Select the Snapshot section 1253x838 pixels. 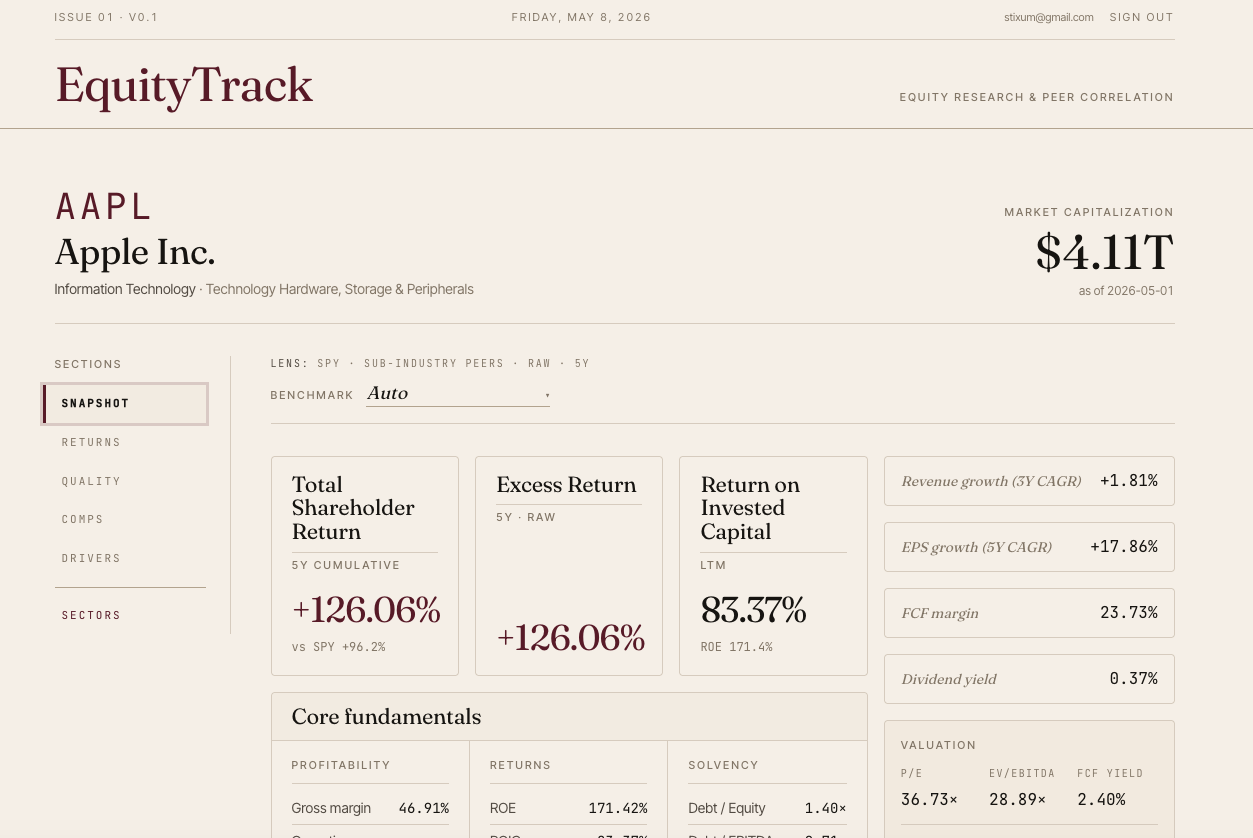(x=125, y=404)
